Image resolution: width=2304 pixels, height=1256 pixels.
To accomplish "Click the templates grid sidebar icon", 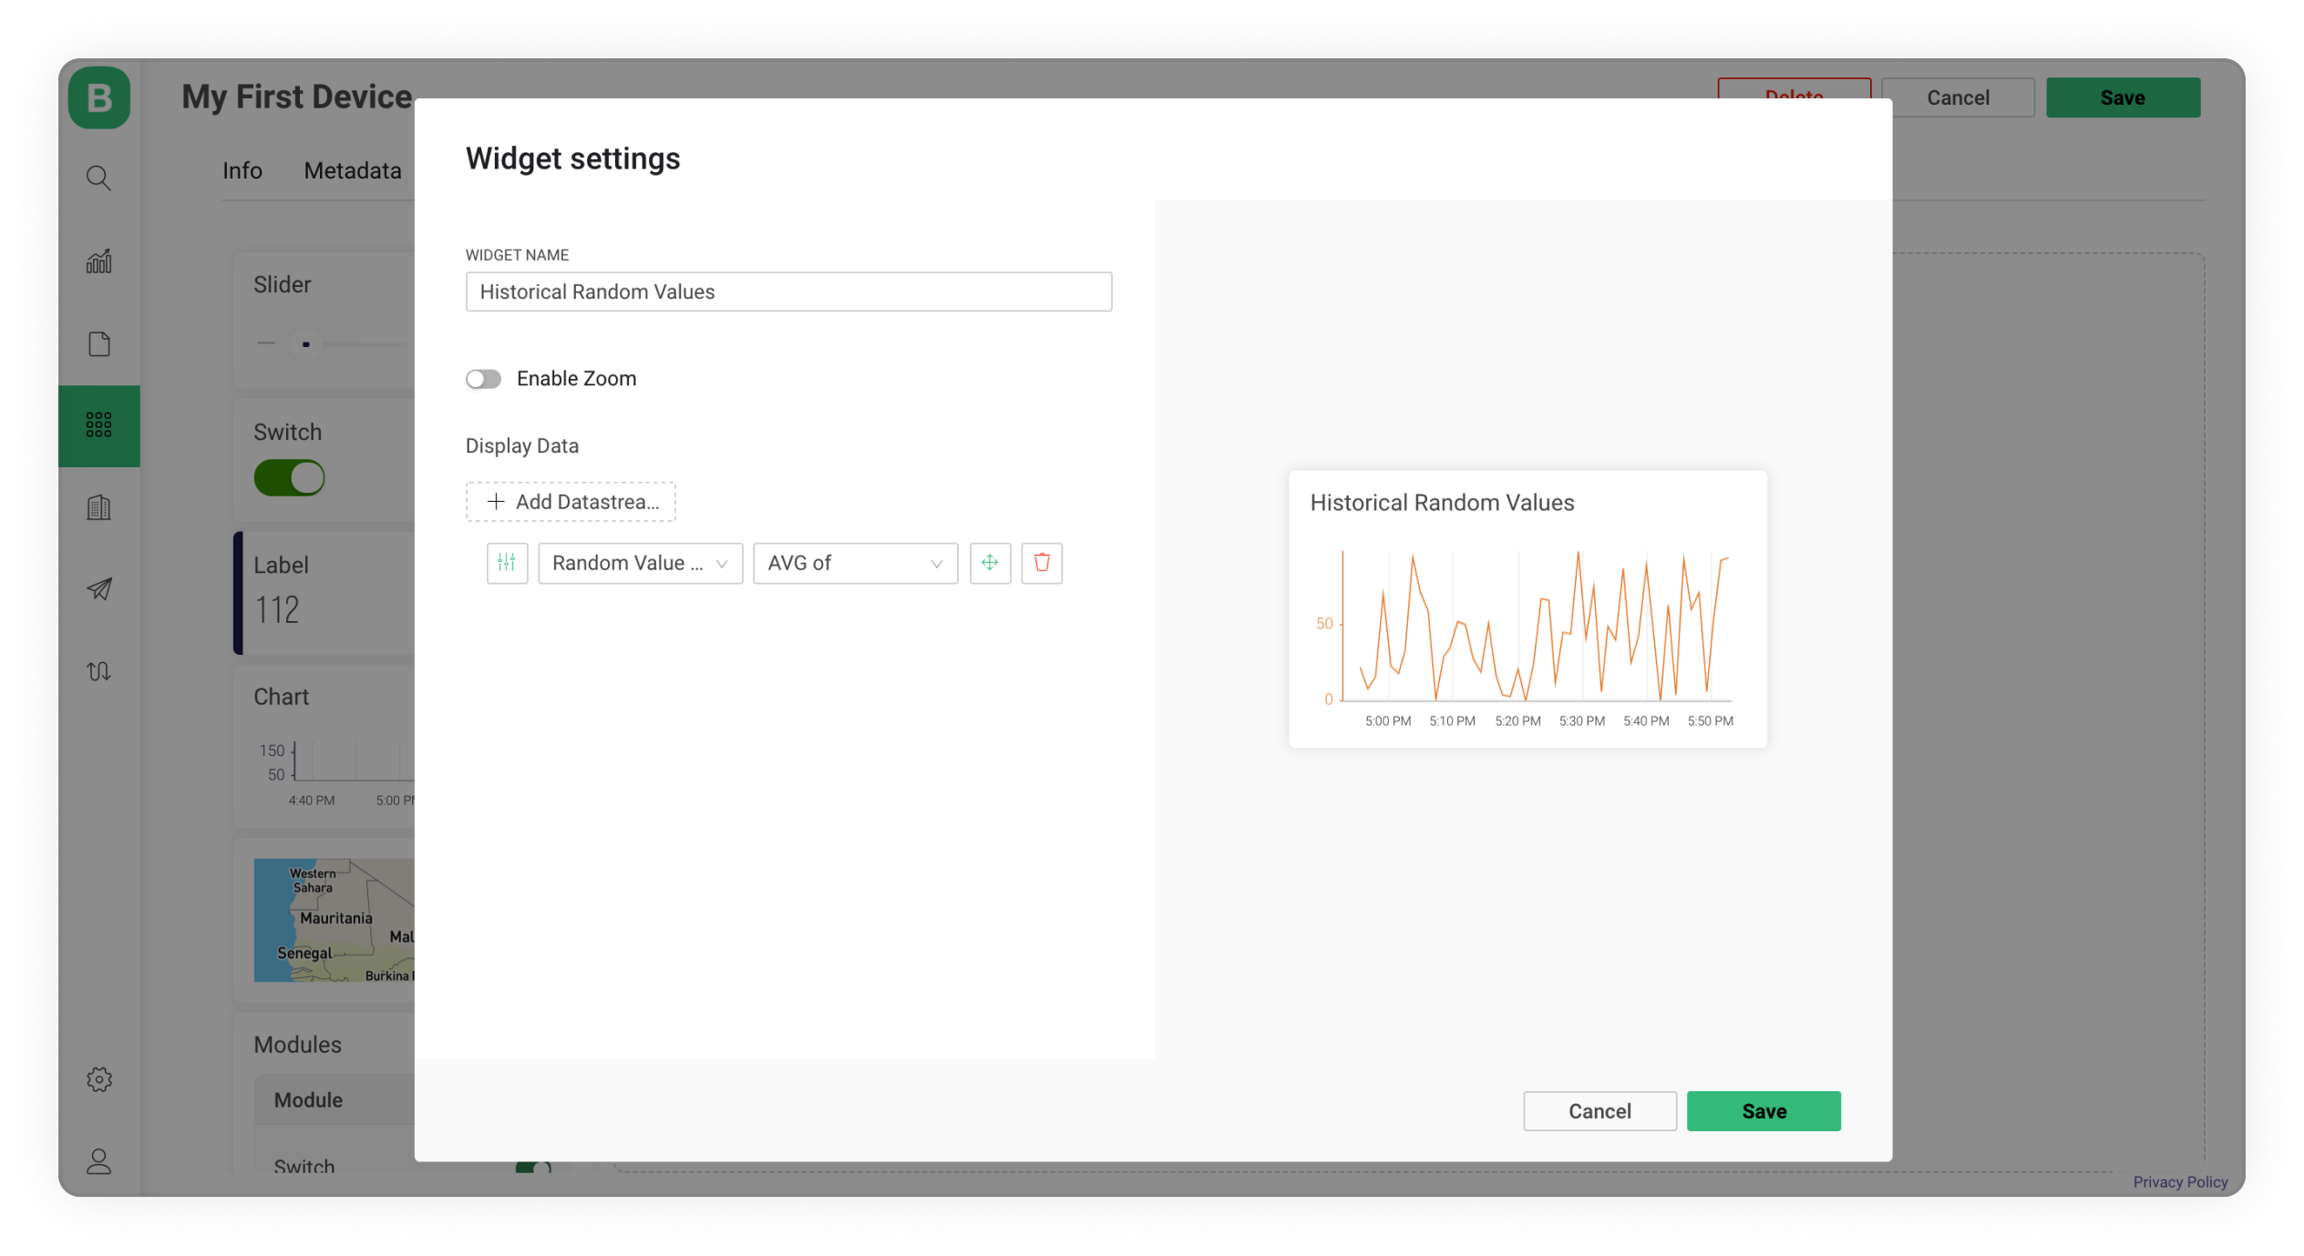I will 99,425.
